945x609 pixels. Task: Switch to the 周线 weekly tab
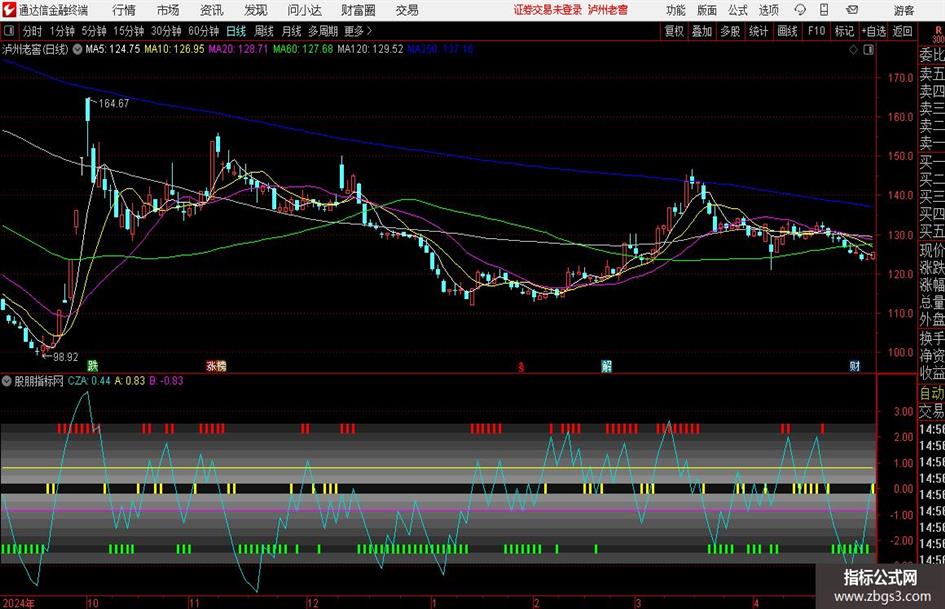[264, 31]
